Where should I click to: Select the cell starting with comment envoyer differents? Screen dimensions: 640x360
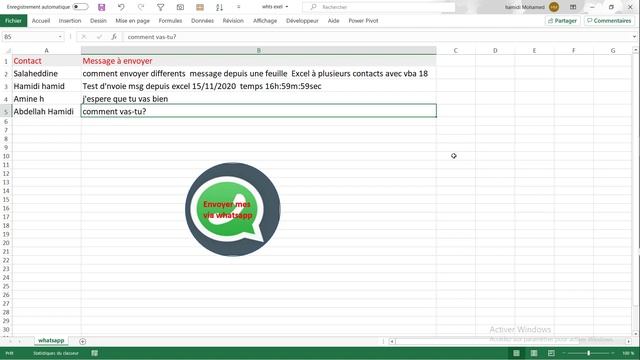click(x=258, y=73)
